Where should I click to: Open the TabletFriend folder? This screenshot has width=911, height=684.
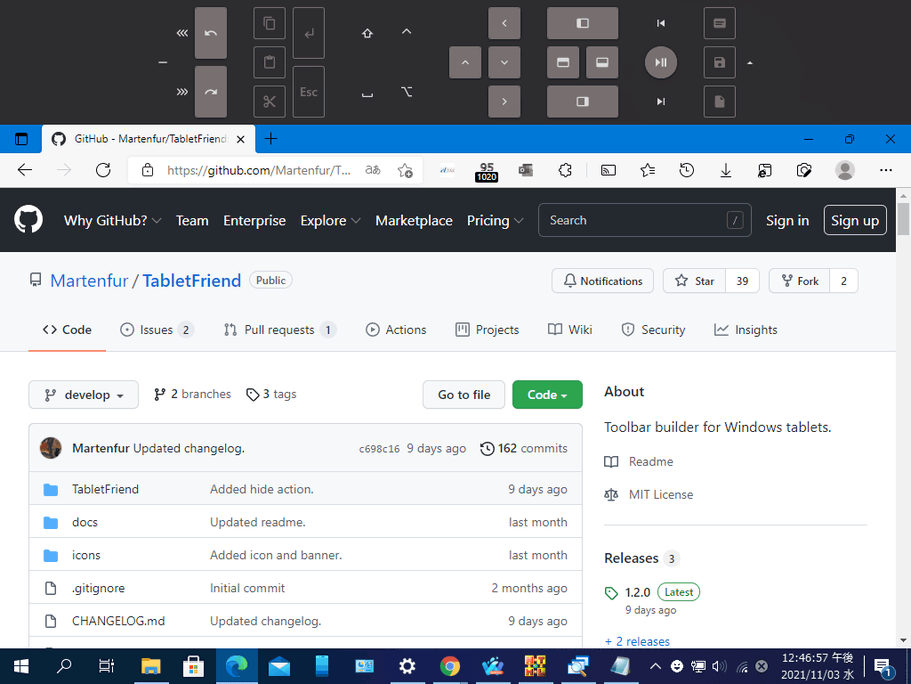coord(105,489)
